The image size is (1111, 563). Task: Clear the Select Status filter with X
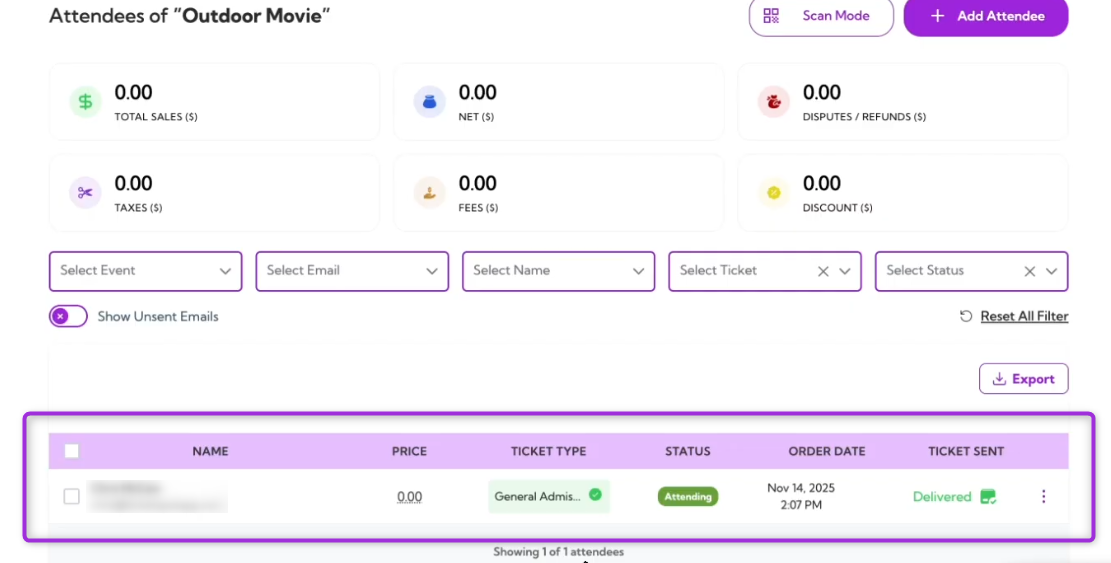(1030, 271)
